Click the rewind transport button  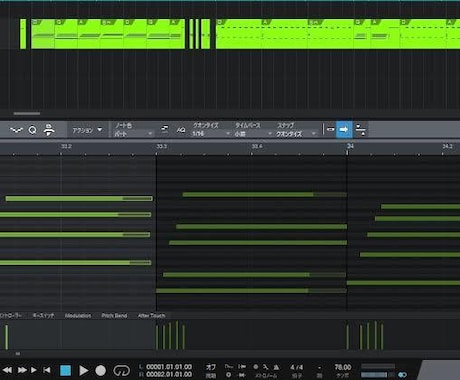point(7,370)
